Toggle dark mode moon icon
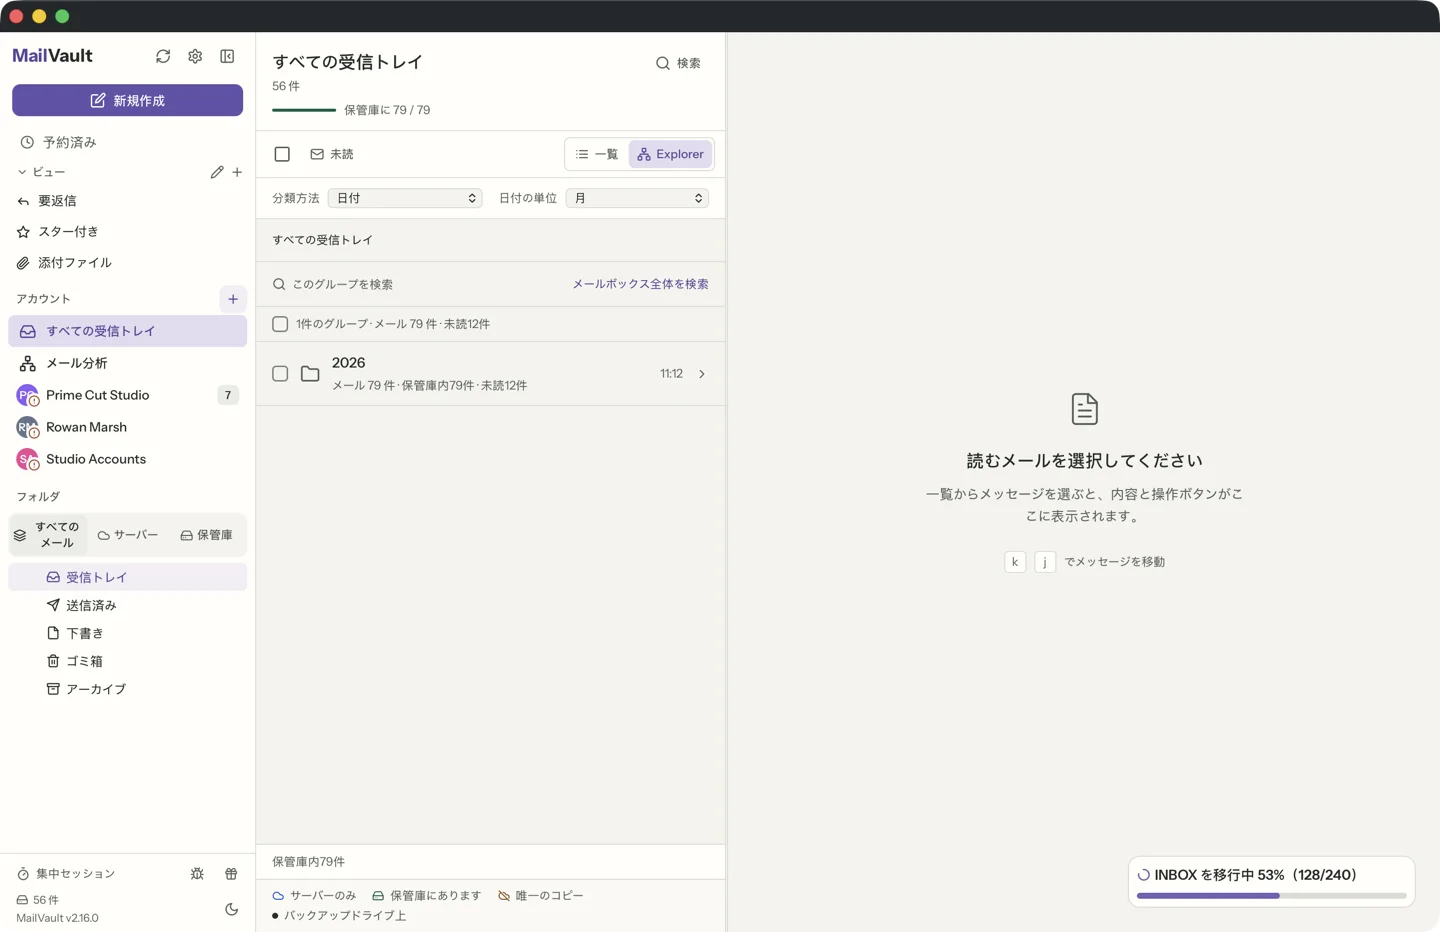Image resolution: width=1440 pixels, height=932 pixels. 231,909
